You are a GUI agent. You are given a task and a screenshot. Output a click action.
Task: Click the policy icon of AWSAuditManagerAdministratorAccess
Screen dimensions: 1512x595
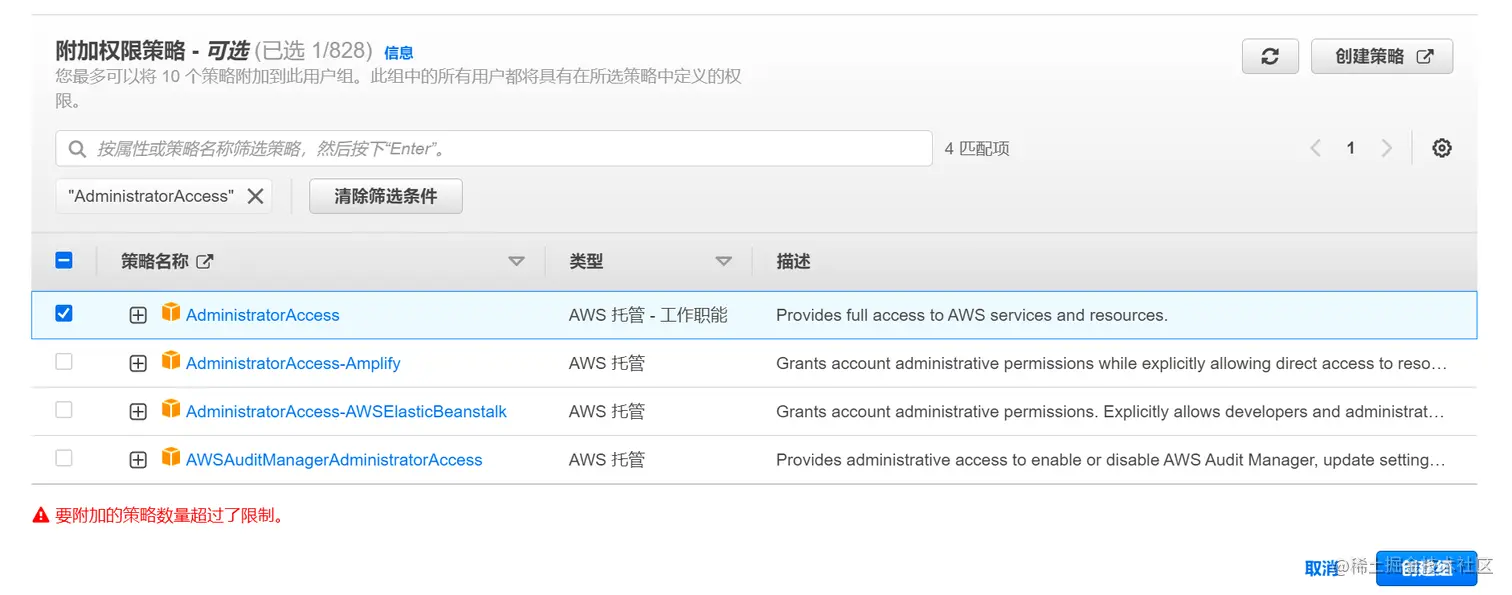[171, 458]
